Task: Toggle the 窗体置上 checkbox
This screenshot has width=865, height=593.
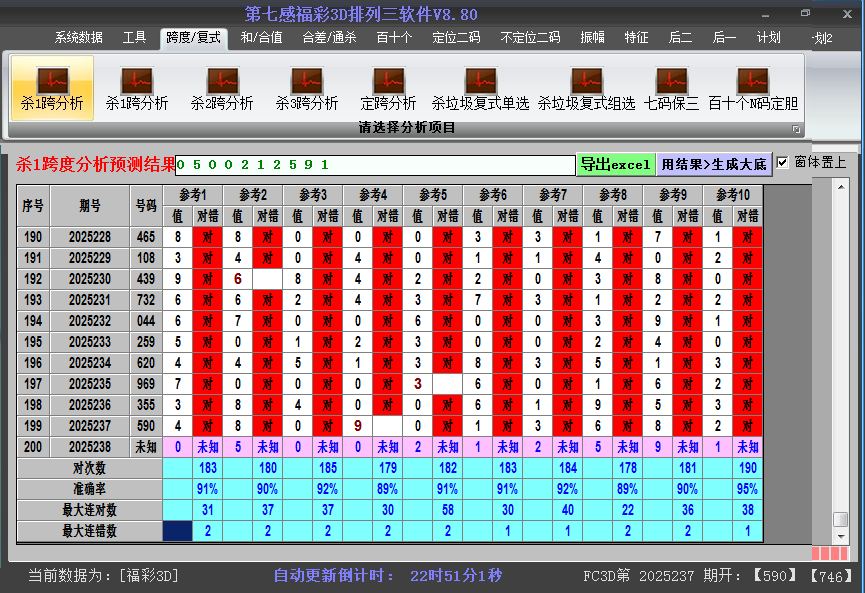Action: click(x=783, y=162)
